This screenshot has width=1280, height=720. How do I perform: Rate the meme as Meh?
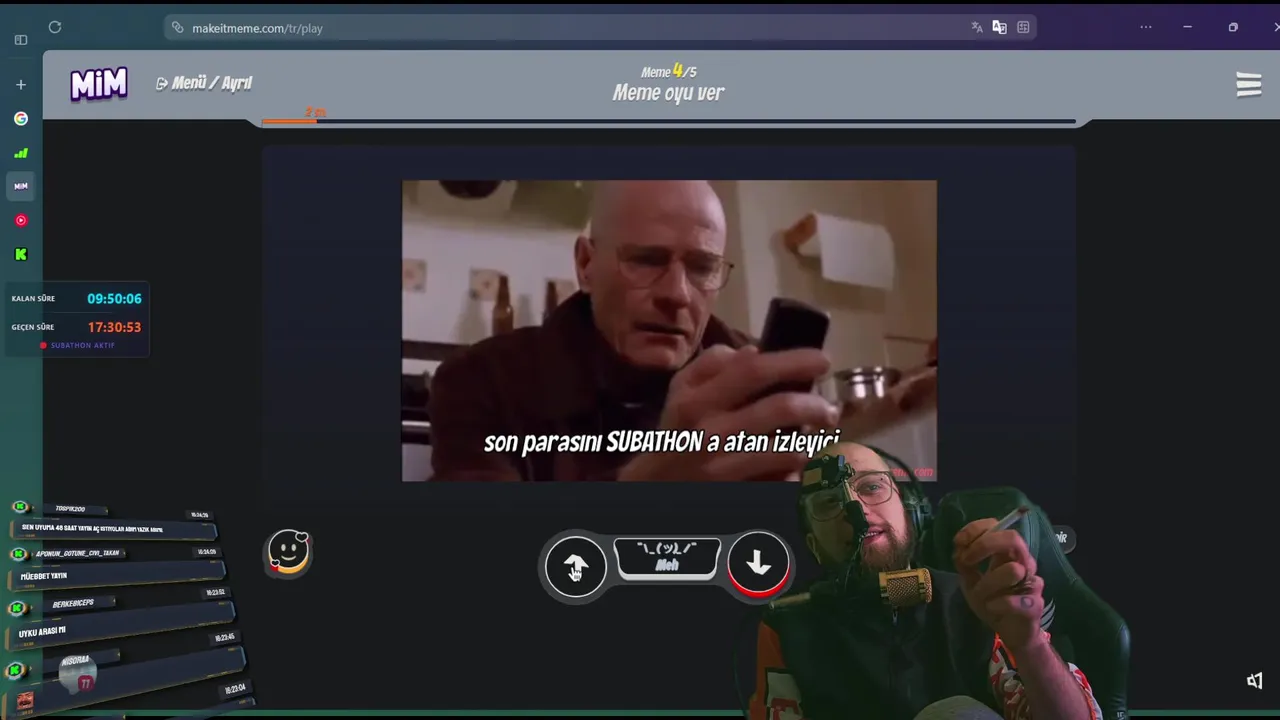pos(667,558)
